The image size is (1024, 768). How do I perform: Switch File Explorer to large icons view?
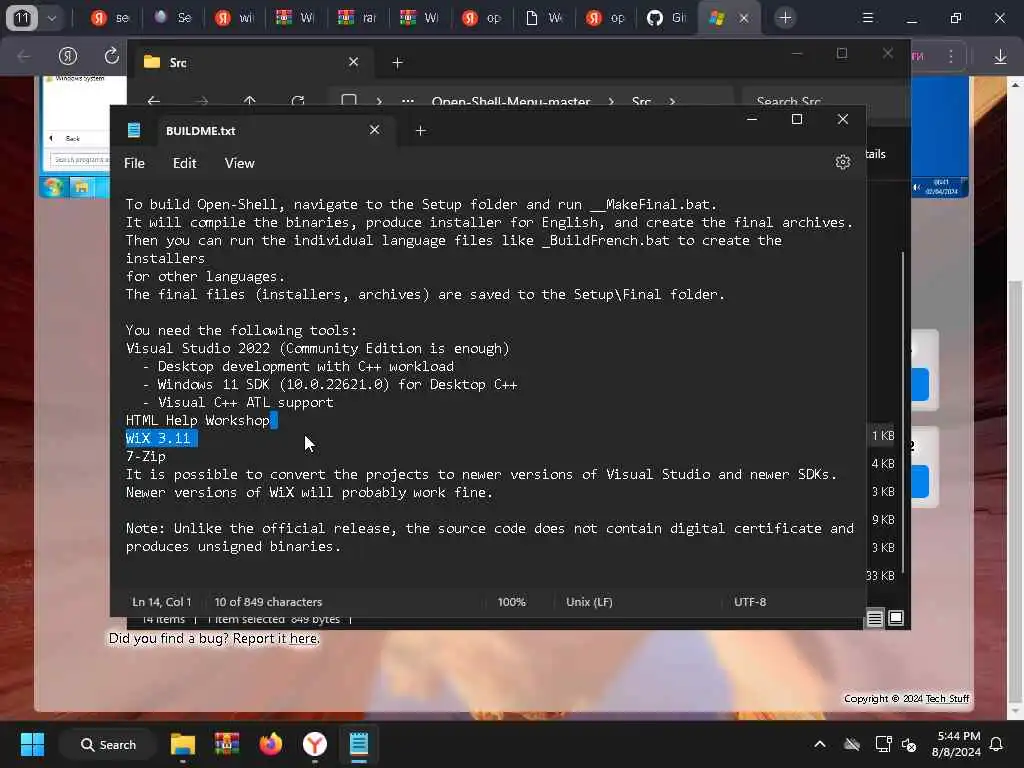(896, 618)
